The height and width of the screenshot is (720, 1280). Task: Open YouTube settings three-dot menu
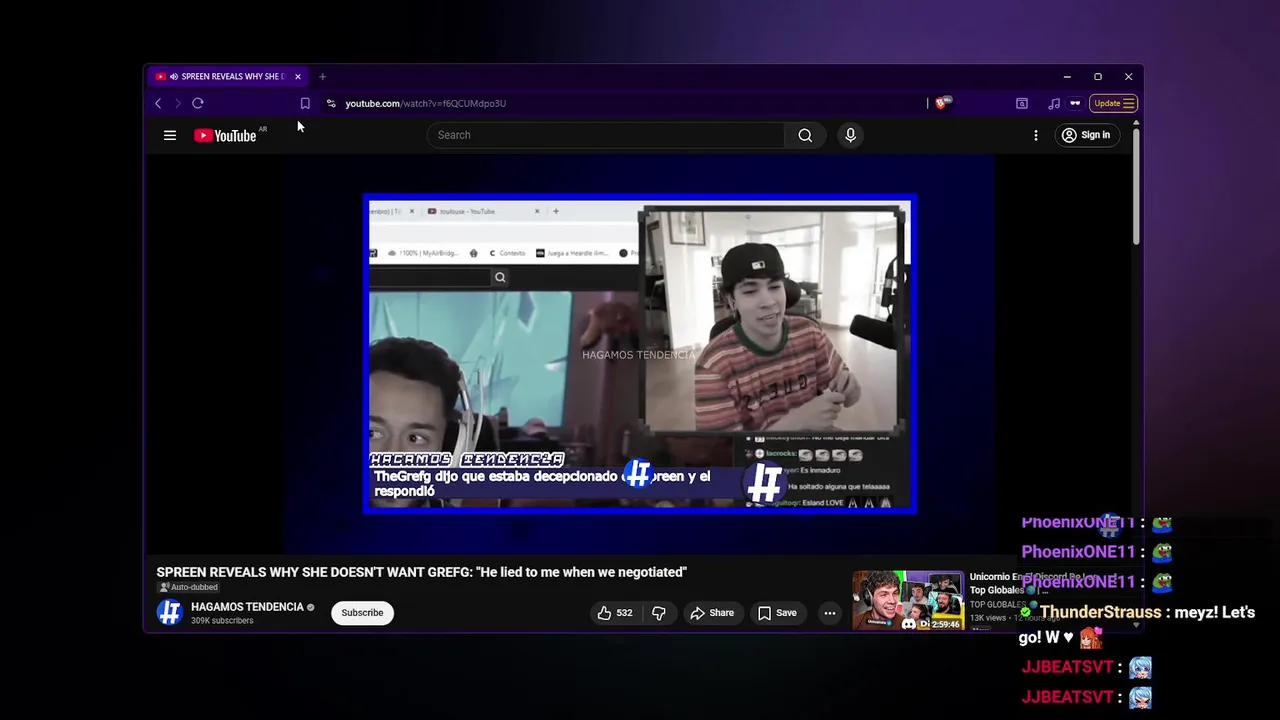click(1036, 135)
